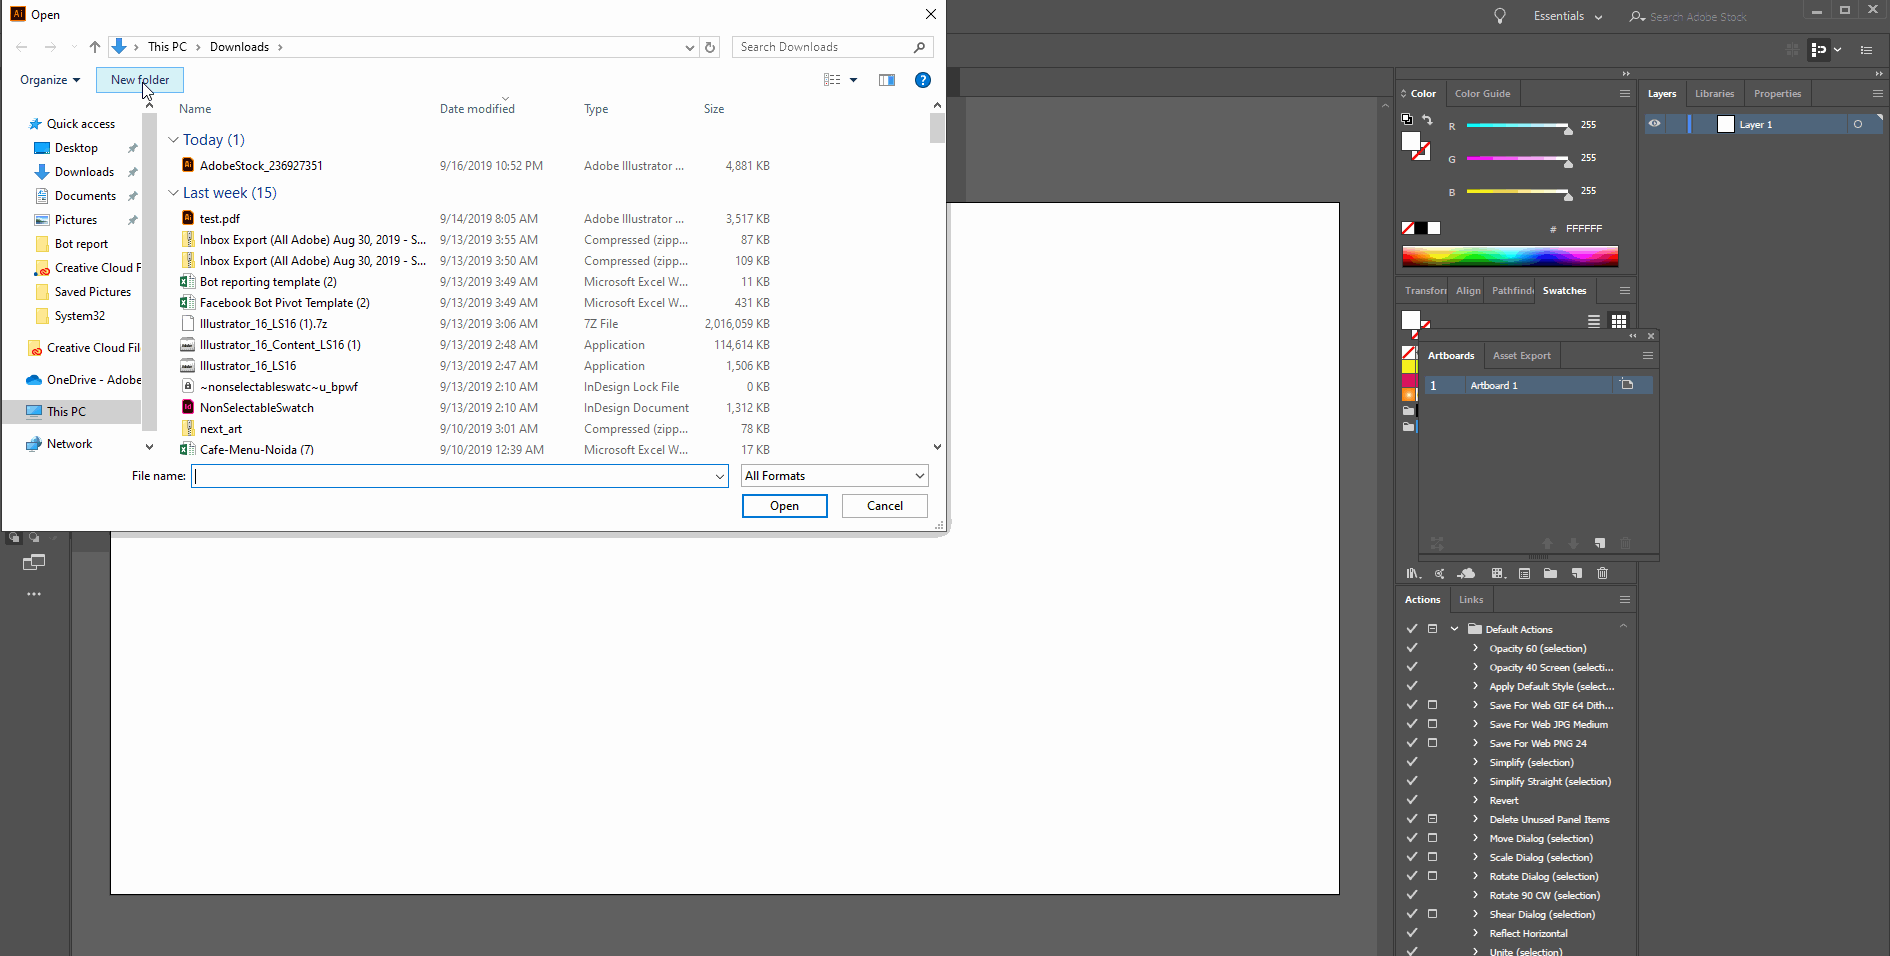The image size is (1890, 956).
Task: Click the target circle for Layer 1
Action: point(1858,124)
